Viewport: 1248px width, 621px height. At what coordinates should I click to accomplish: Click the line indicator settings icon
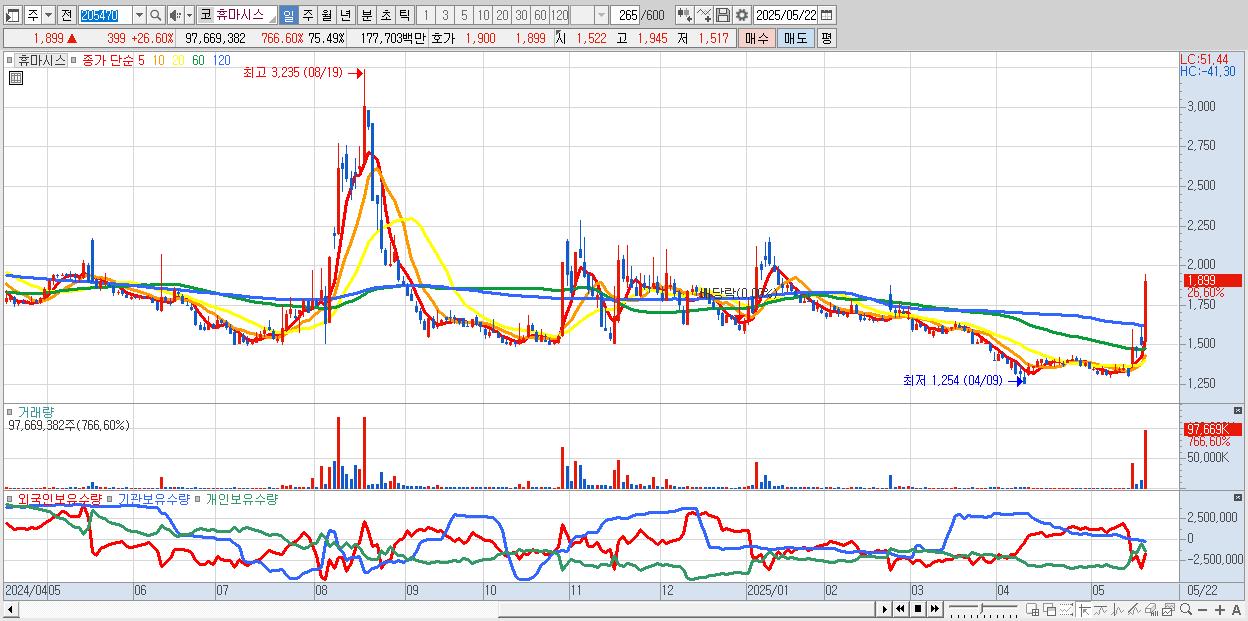[x=704, y=15]
